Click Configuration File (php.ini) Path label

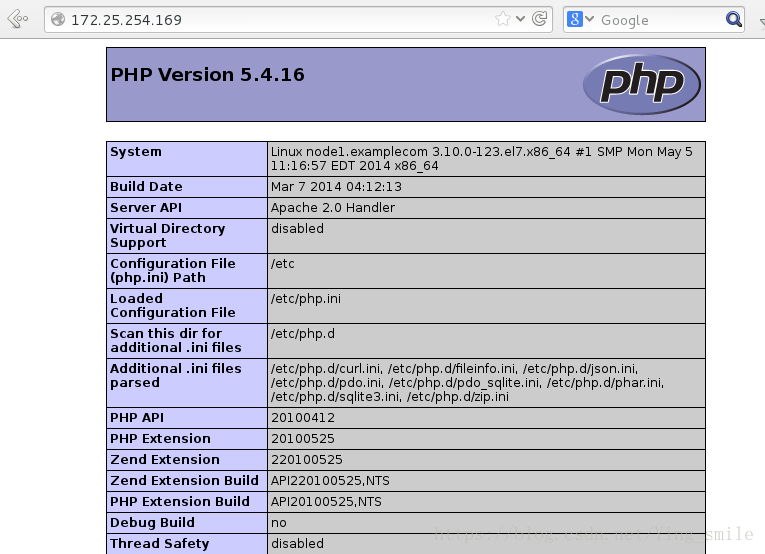[173, 271]
